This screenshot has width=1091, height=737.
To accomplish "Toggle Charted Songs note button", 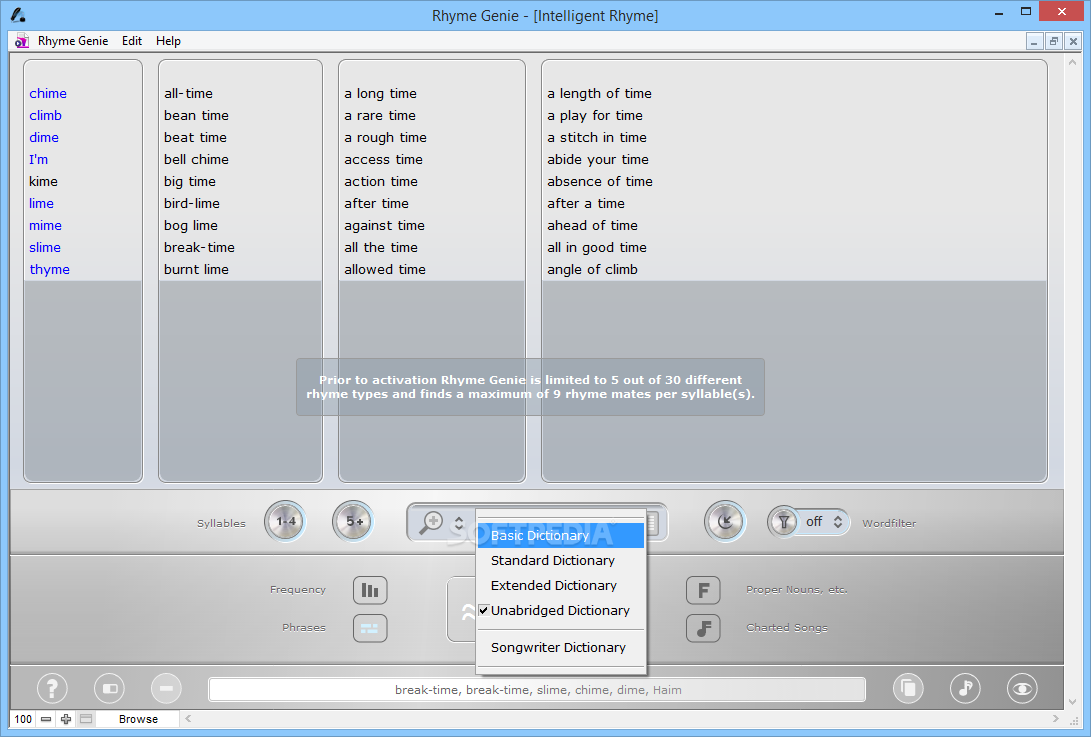I will pyautogui.click(x=703, y=628).
